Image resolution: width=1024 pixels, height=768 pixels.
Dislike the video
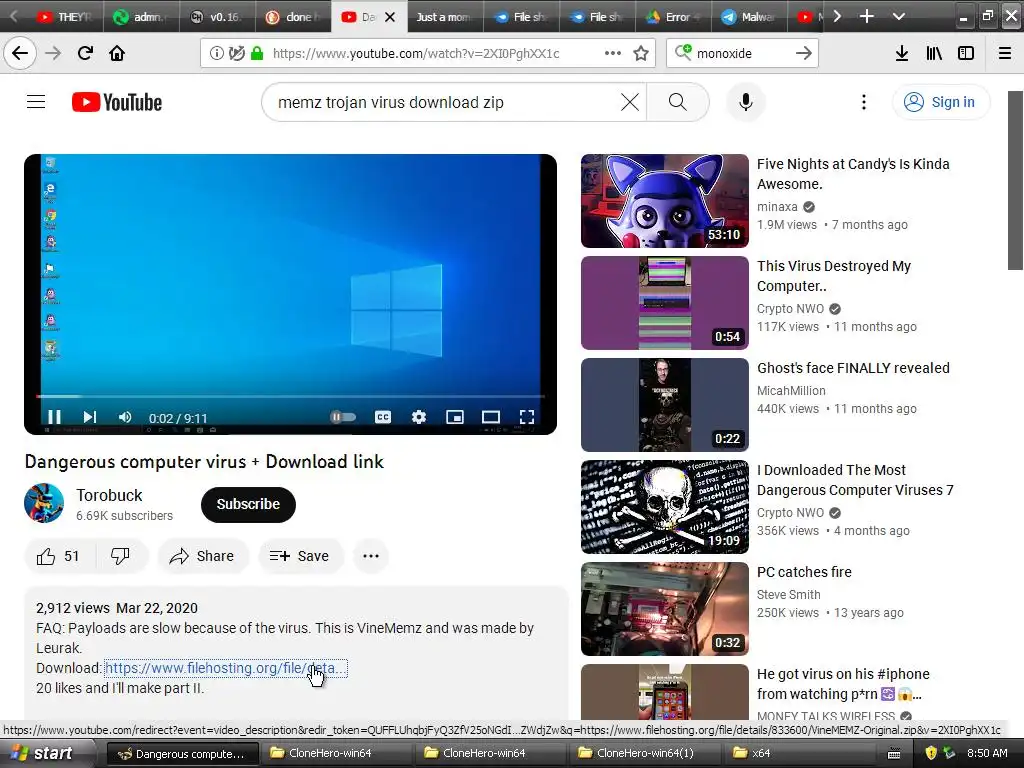coord(121,556)
